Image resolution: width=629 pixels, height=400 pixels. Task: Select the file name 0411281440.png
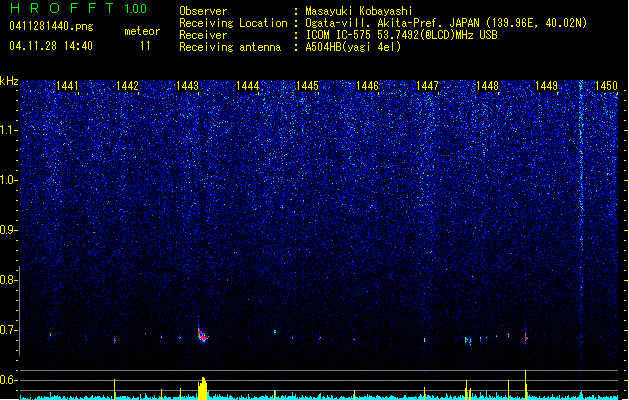tap(51, 26)
